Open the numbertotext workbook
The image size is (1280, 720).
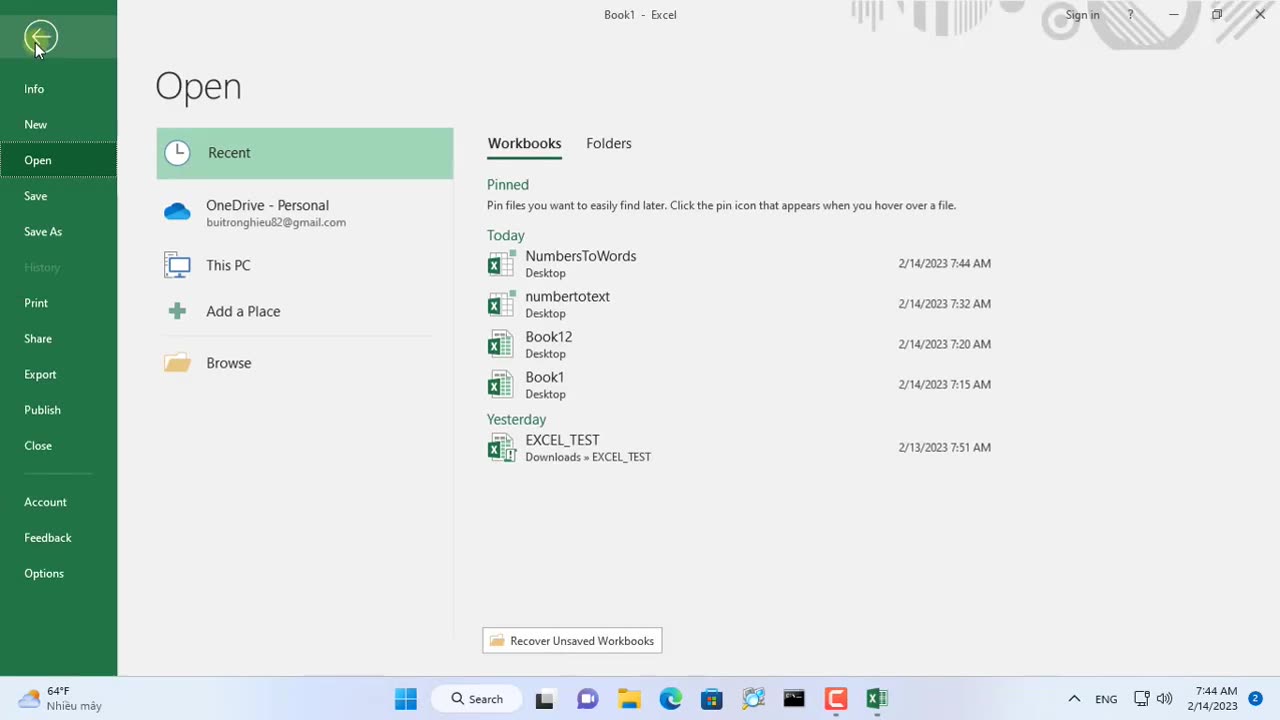point(740,304)
